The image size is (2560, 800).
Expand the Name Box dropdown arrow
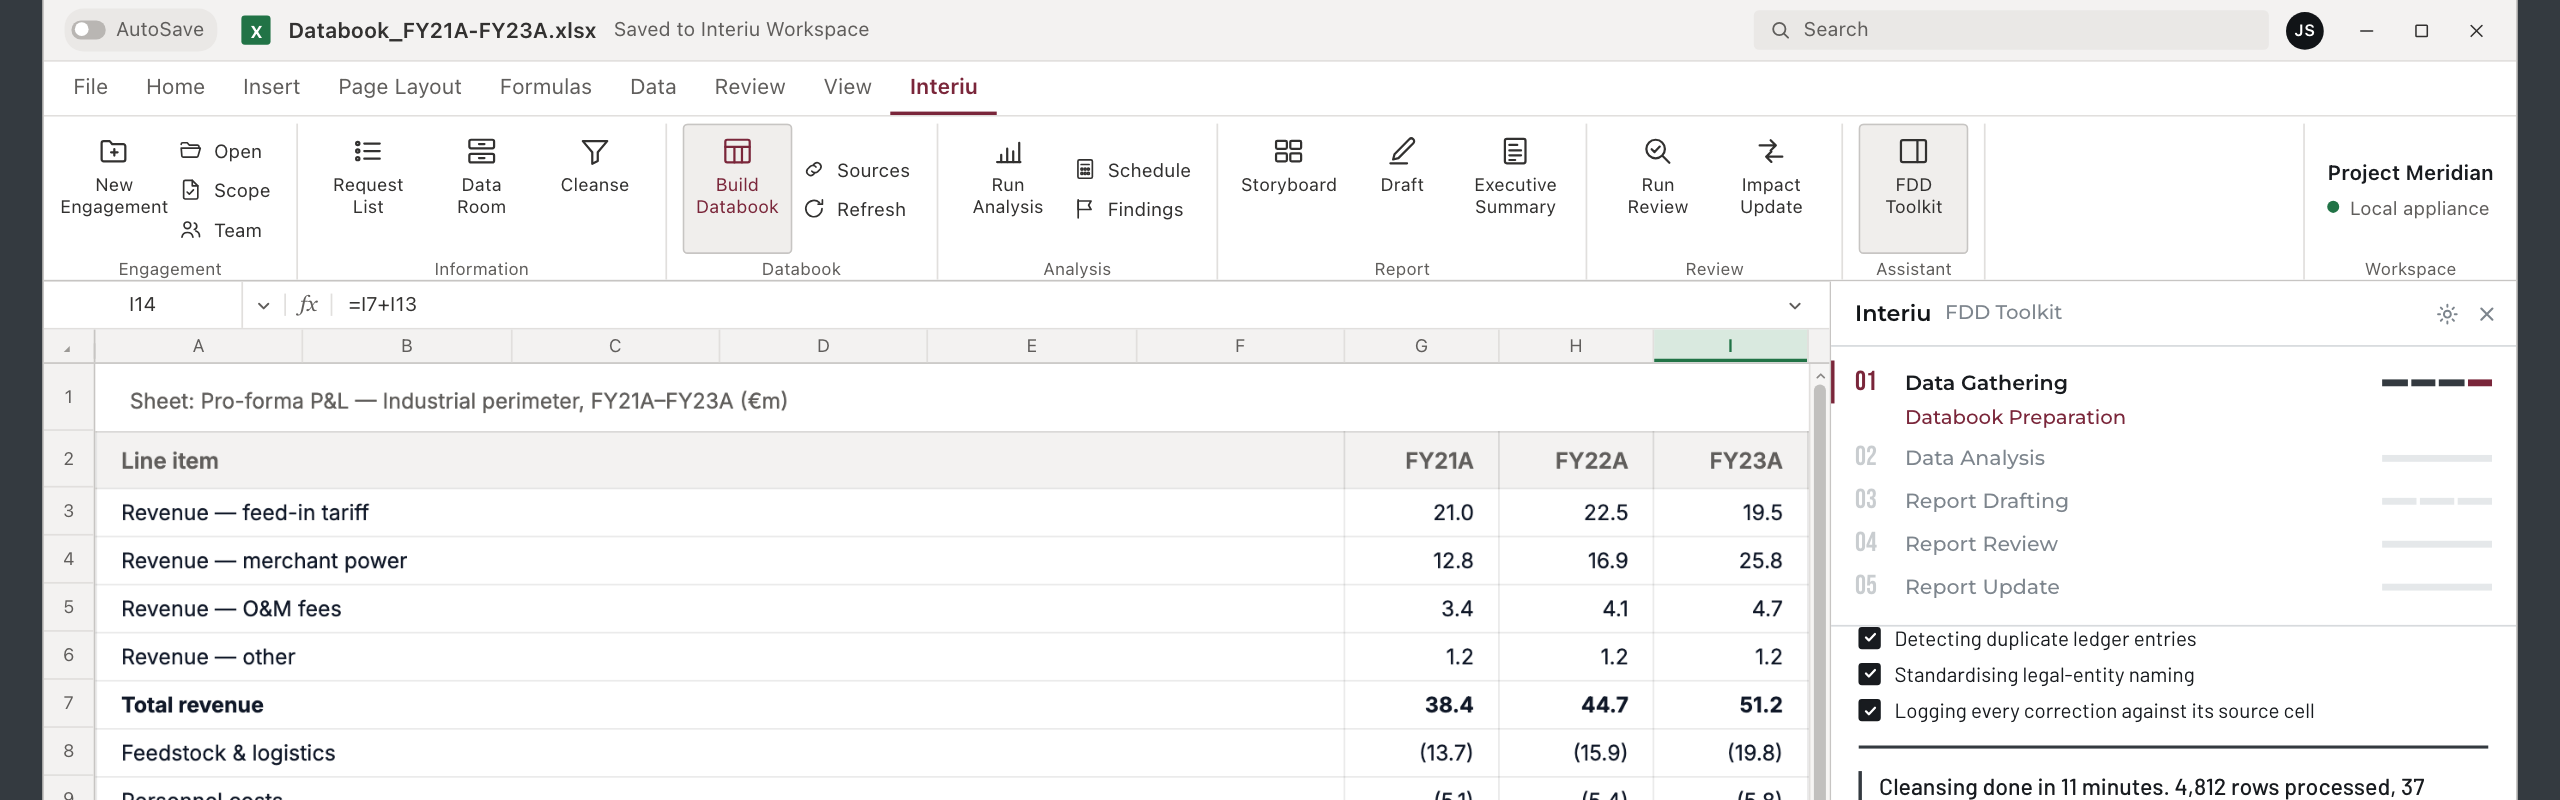263,305
